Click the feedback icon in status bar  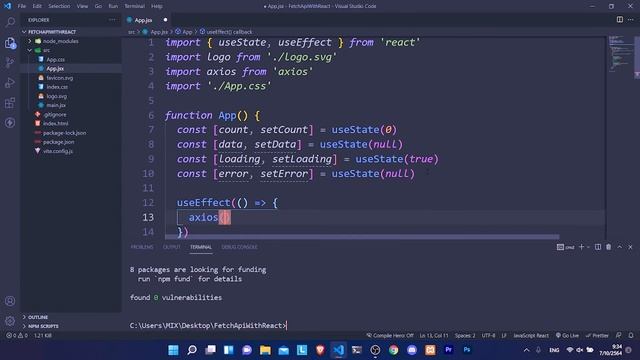click(x=619, y=336)
